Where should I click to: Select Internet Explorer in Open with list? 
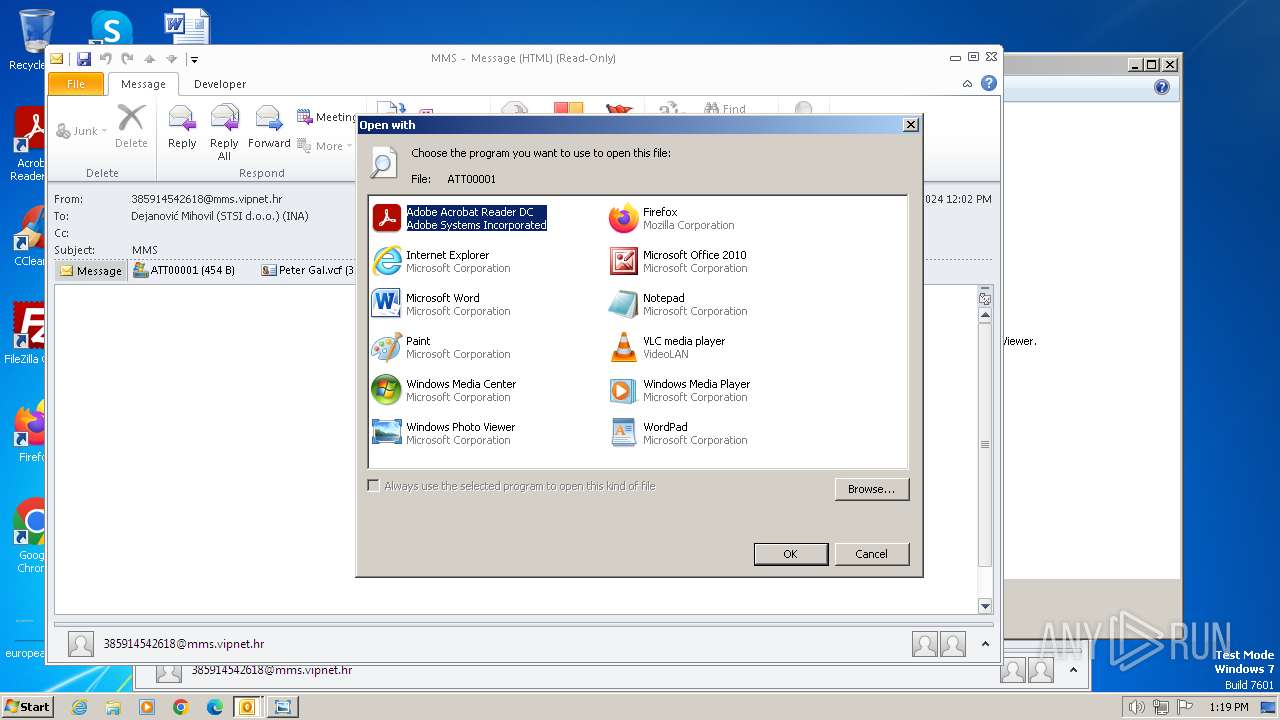(441, 261)
